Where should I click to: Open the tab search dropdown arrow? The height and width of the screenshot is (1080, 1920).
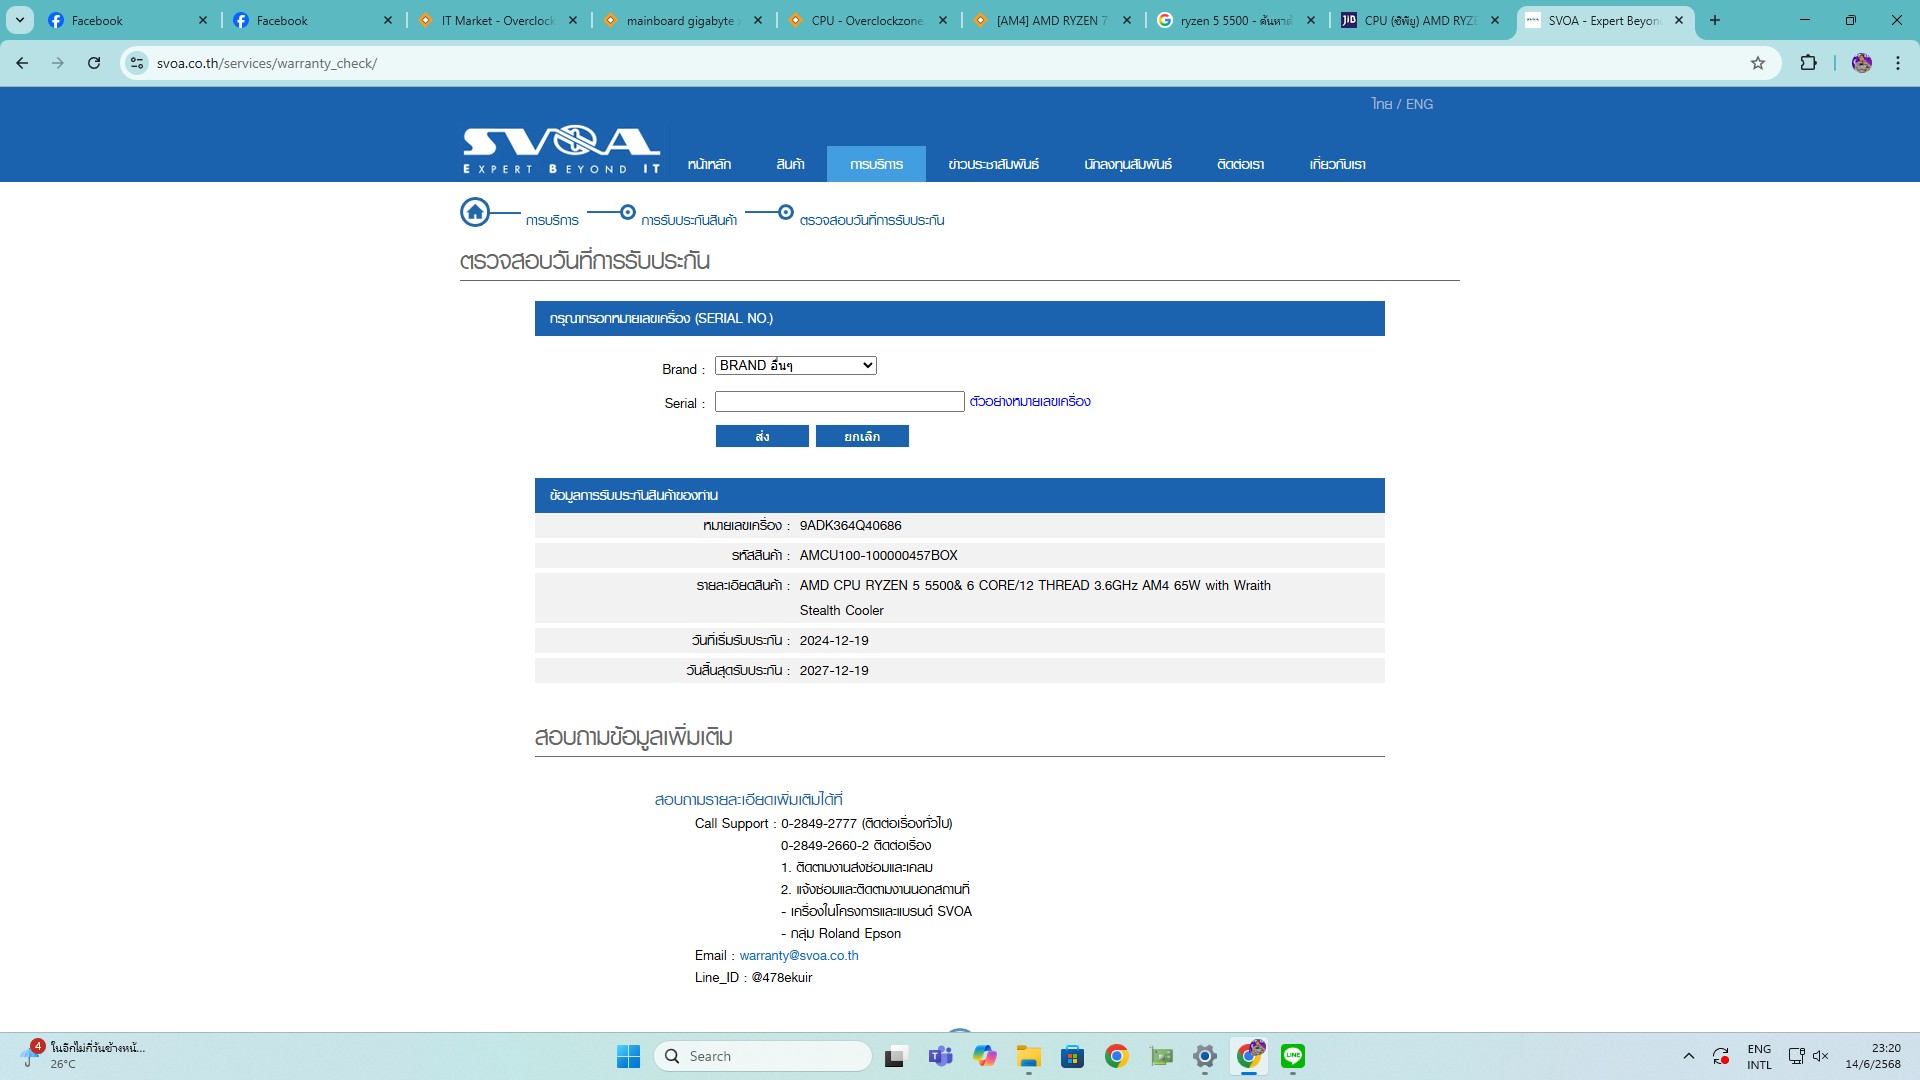[x=20, y=20]
